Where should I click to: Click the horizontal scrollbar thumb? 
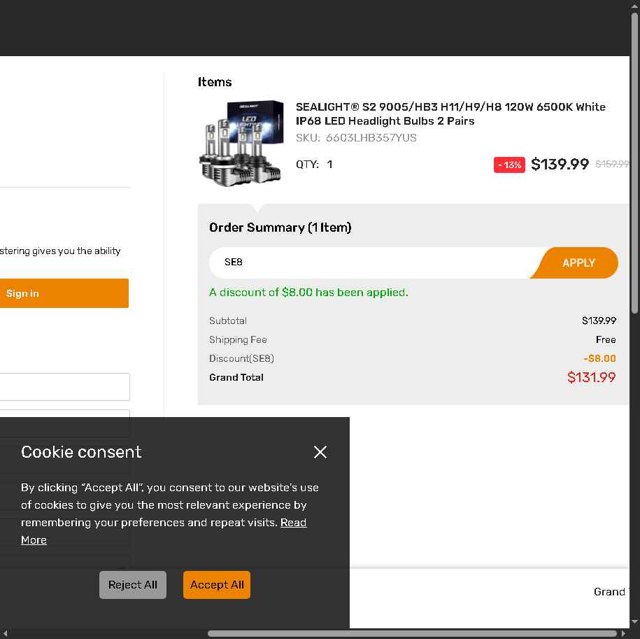pos(412,634)
